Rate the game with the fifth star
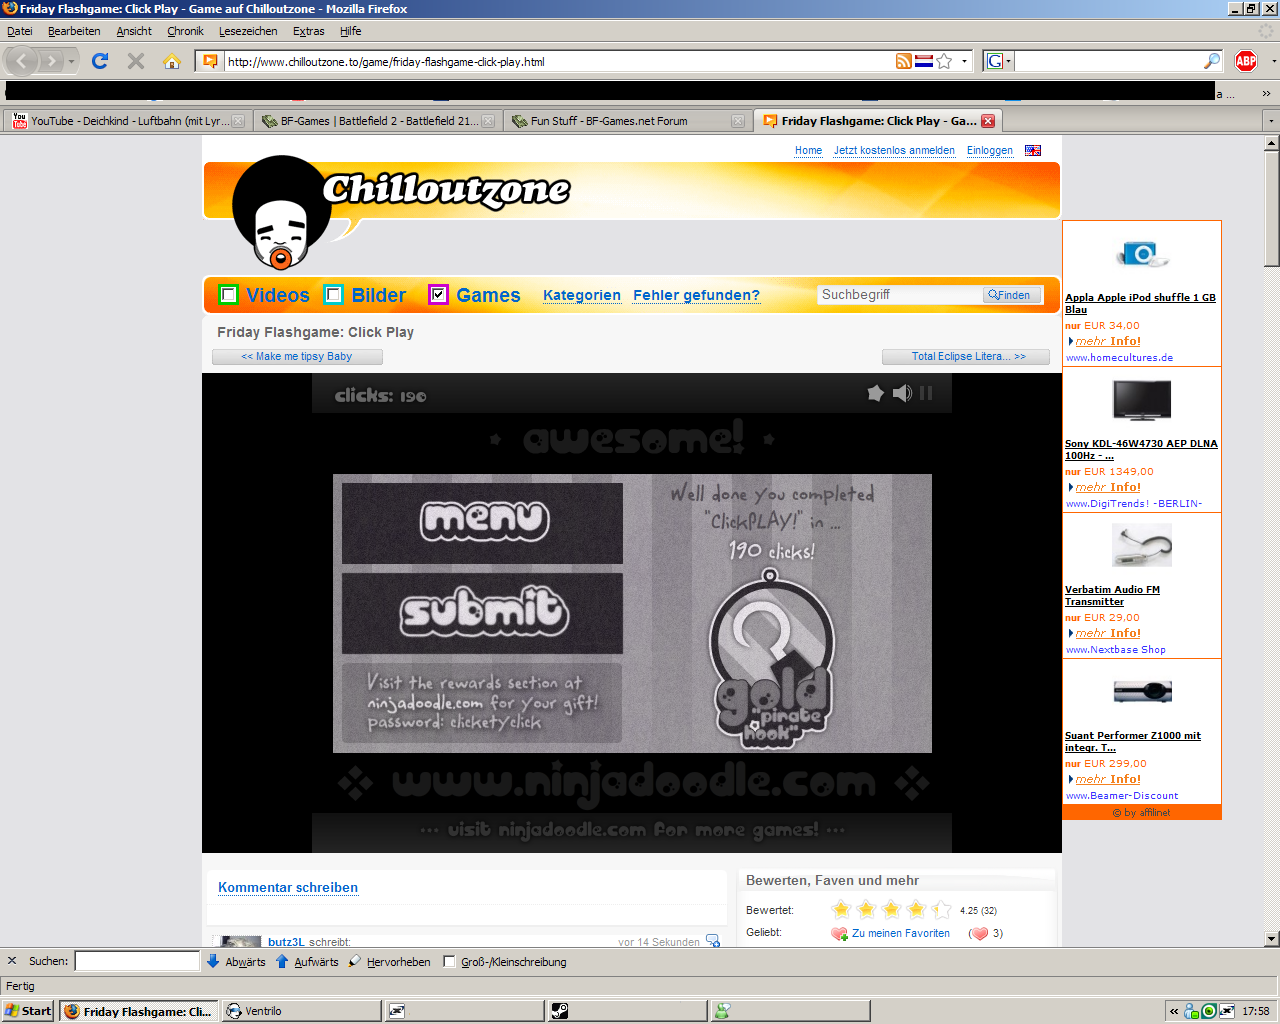Viewport: 1280px width, 1024px height. point(941,909)
